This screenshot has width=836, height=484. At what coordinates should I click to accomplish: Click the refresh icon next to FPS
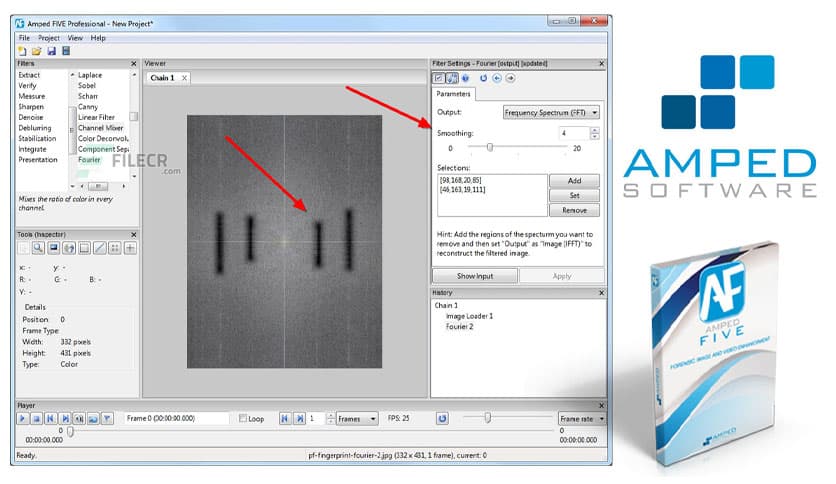click(x=443, y=418)
